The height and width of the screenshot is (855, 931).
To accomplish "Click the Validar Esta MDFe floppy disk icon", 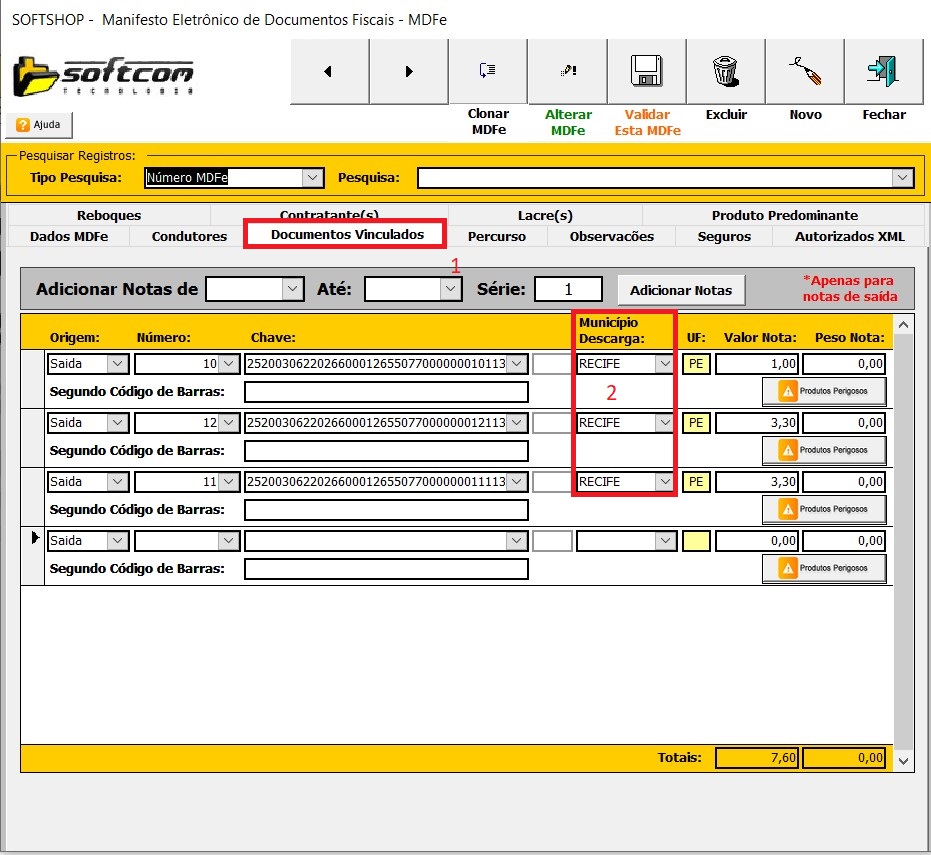I will click(646, 71).
